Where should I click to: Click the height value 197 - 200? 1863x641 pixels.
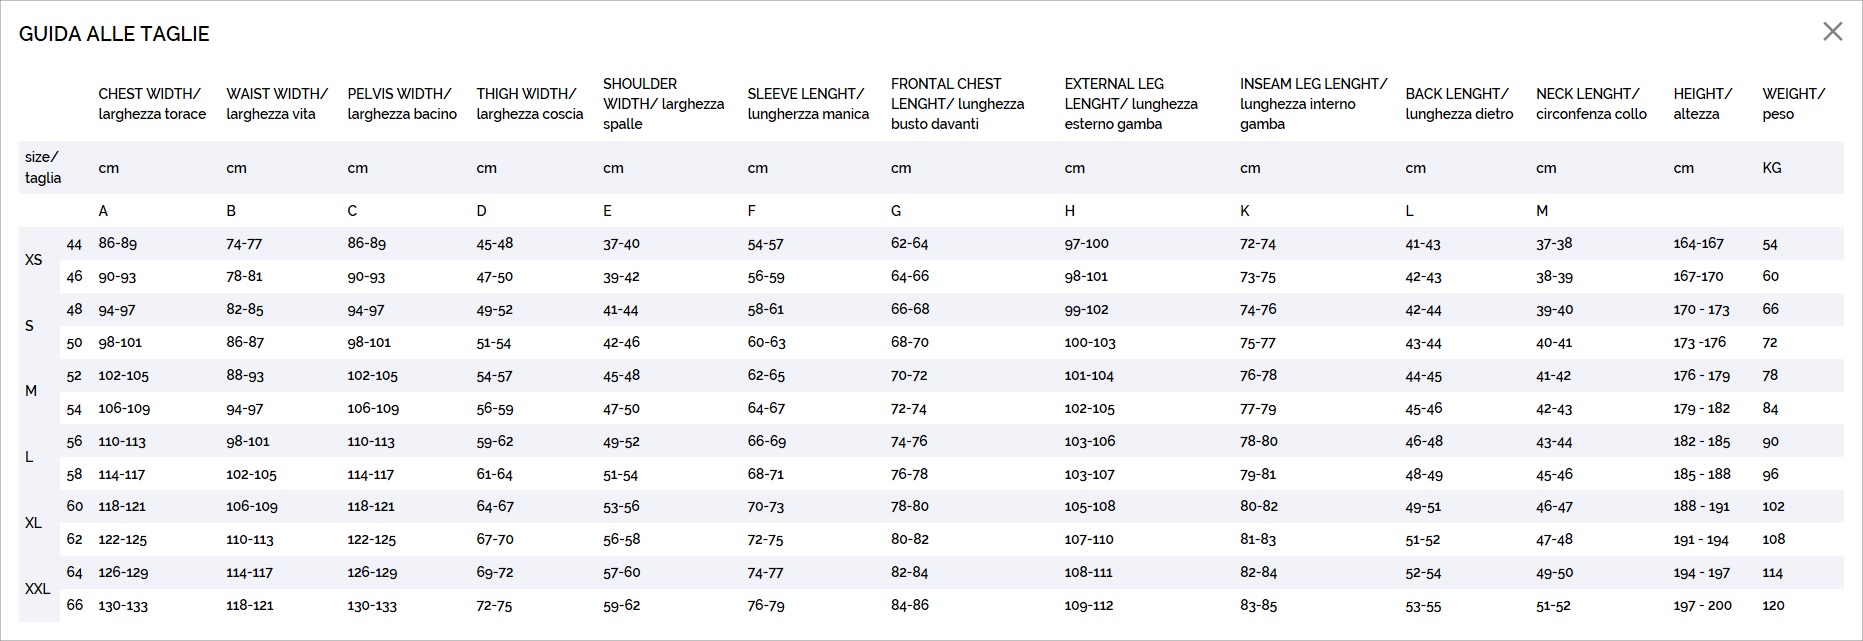pos(1702,606)
